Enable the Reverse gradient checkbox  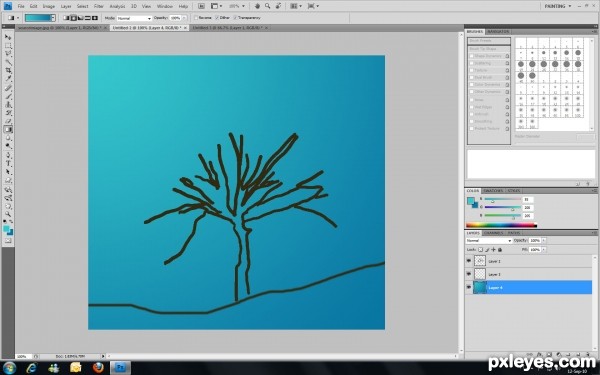click(196, 18)
